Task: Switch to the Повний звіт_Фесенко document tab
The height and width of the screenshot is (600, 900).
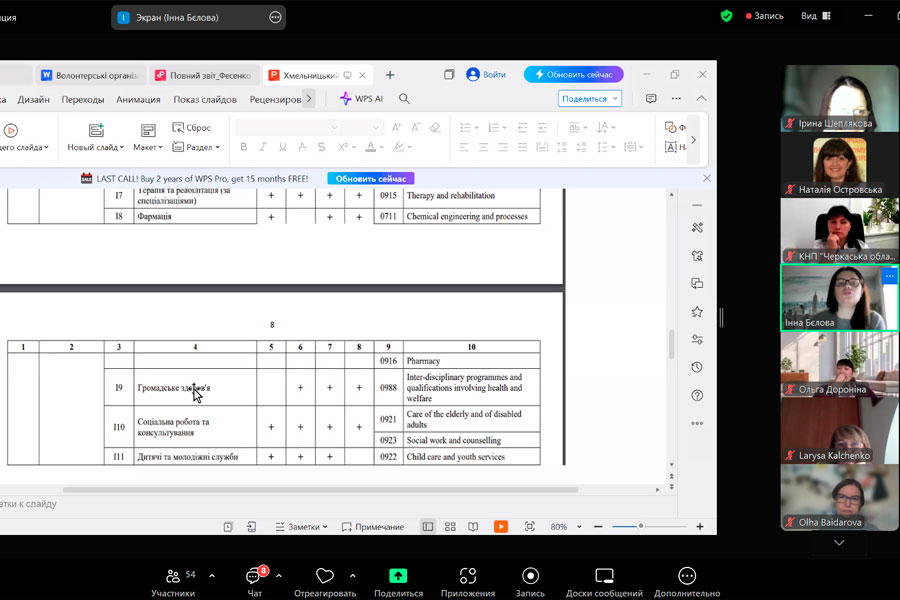Action: pos(204,75)
